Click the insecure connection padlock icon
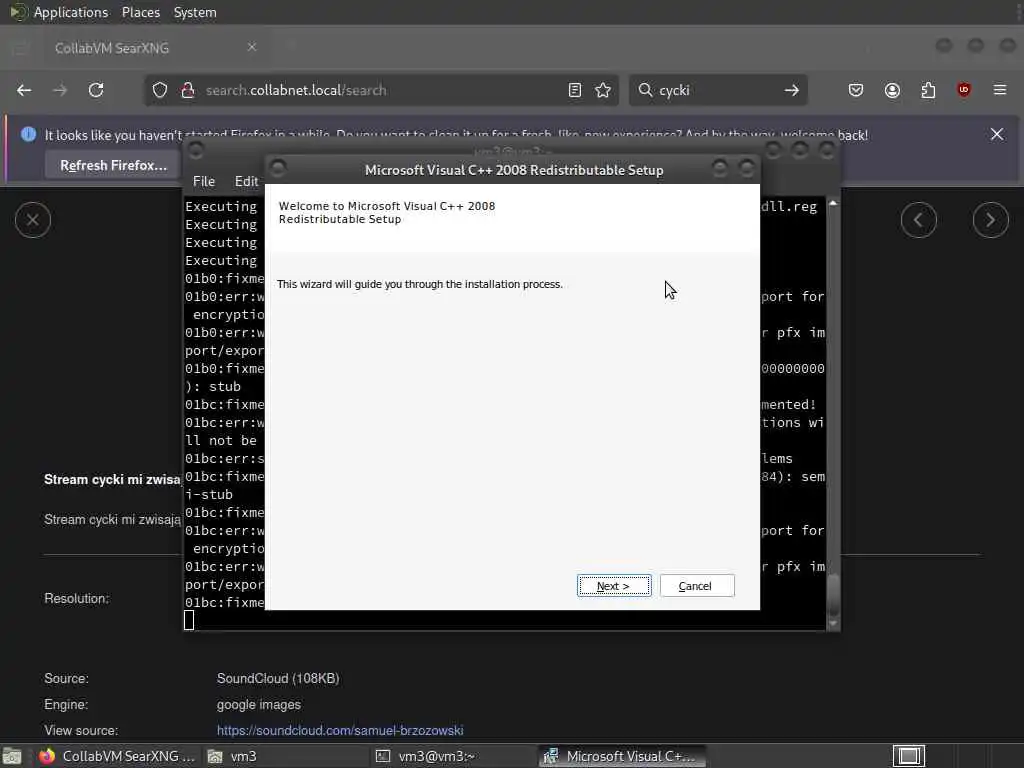 (188, 90)
